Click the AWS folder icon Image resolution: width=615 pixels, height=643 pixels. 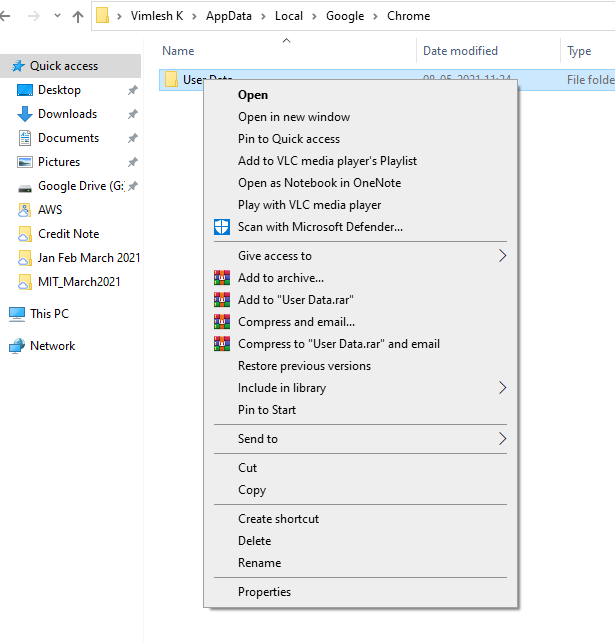[x=25, y=210]
